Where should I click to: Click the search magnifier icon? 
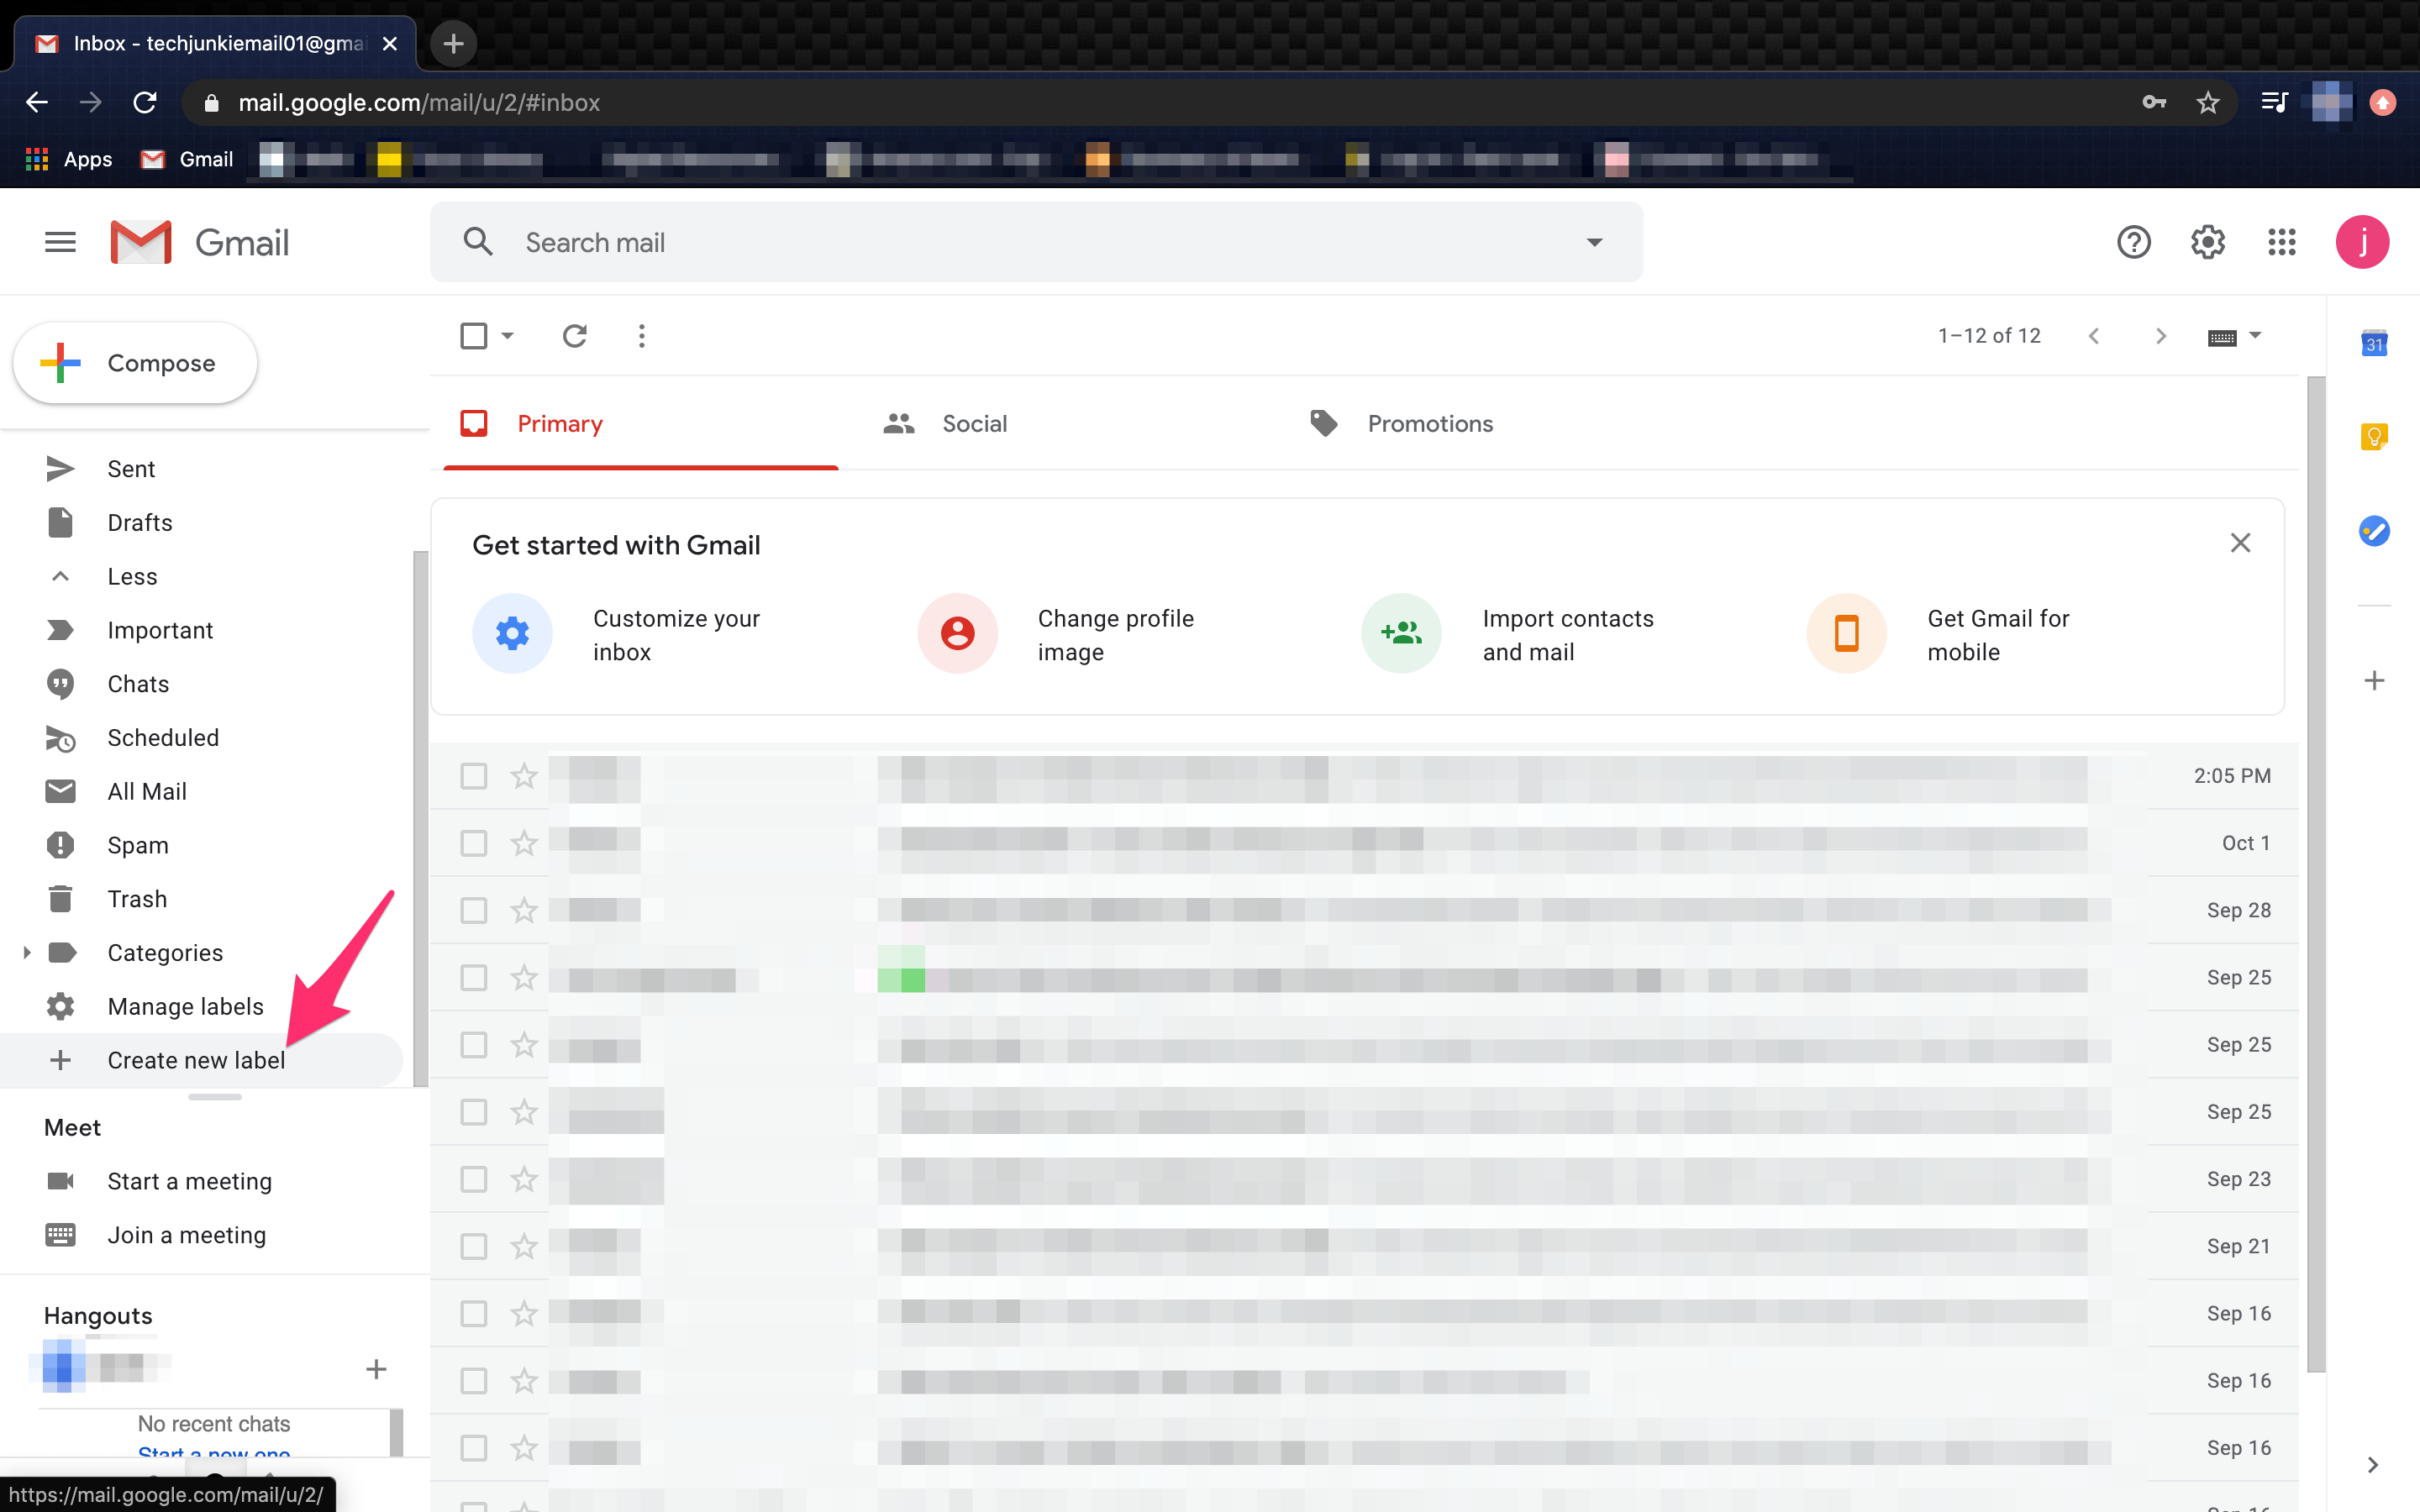(478, 242)
